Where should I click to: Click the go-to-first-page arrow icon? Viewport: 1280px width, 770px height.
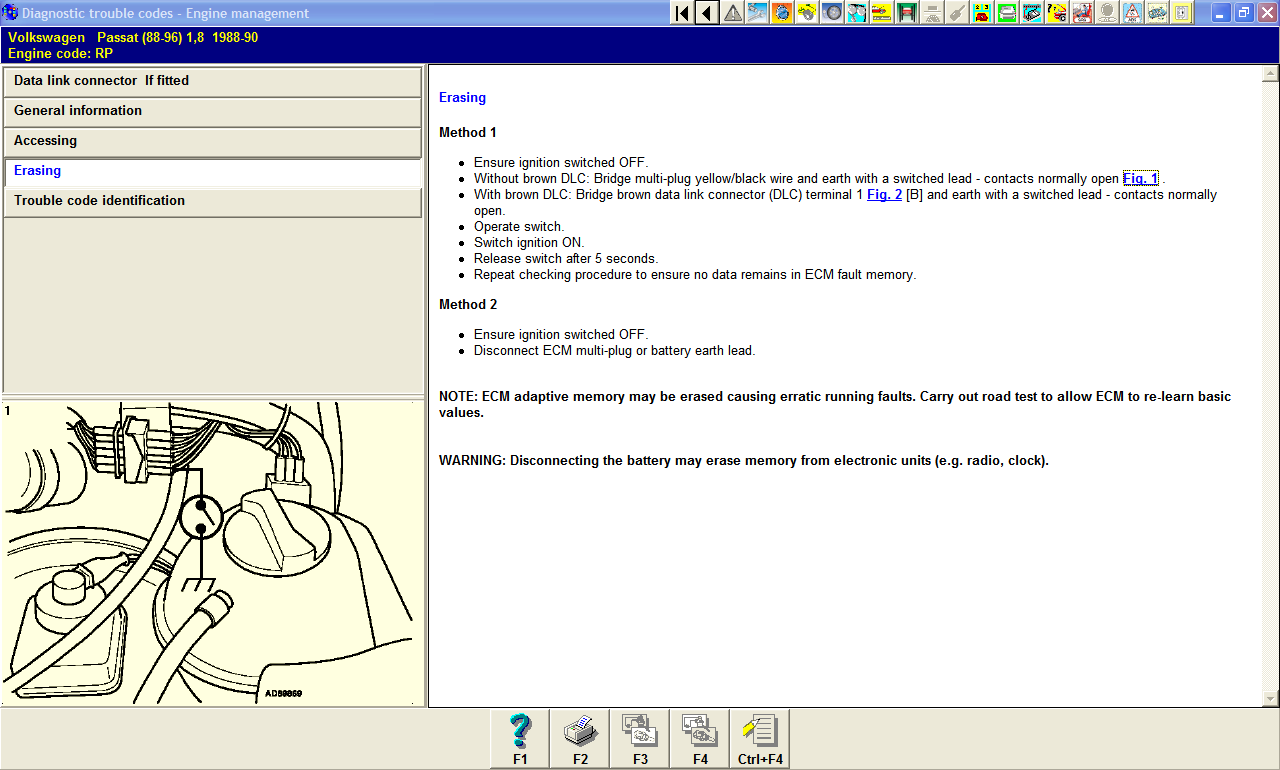point(682,13)
